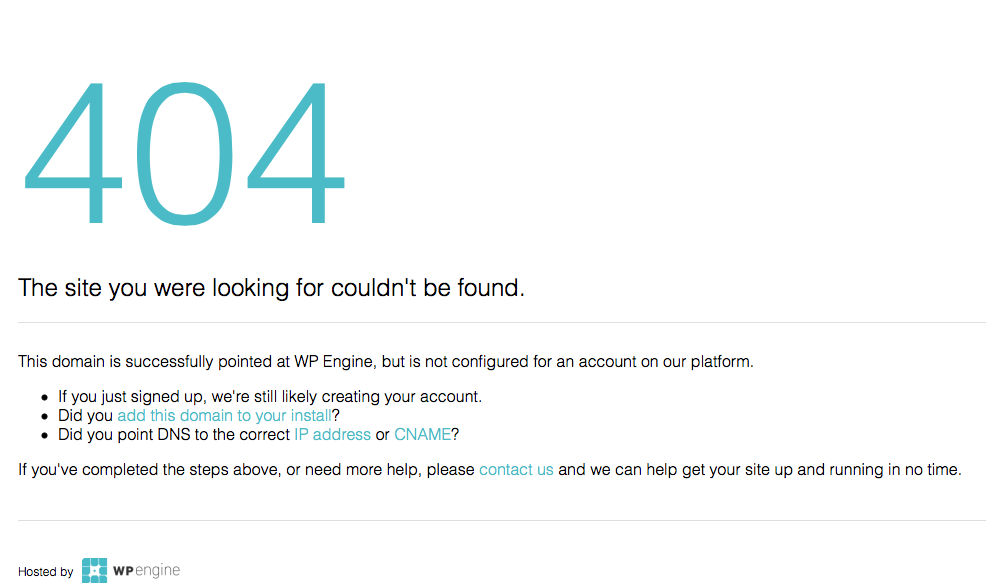
Task: Click the bullet dot before "Did you add"
Action: click(45, 416)
